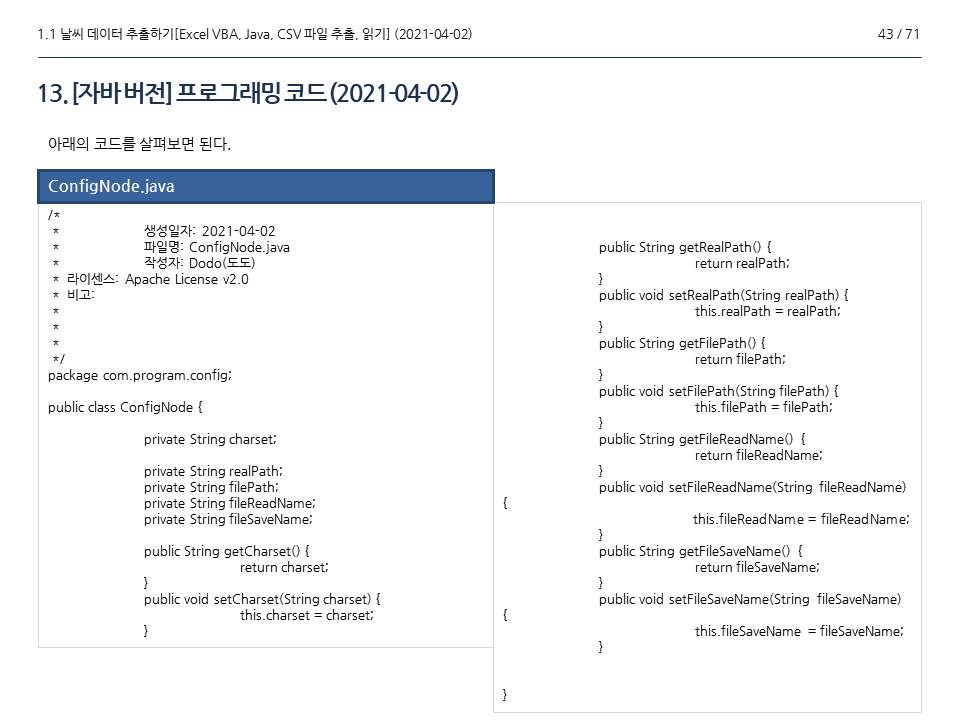Click 'public void setFileSaveName(String fileSaveName)' line
This screenshot has height=720, width=960.
(x=750, y=599)
